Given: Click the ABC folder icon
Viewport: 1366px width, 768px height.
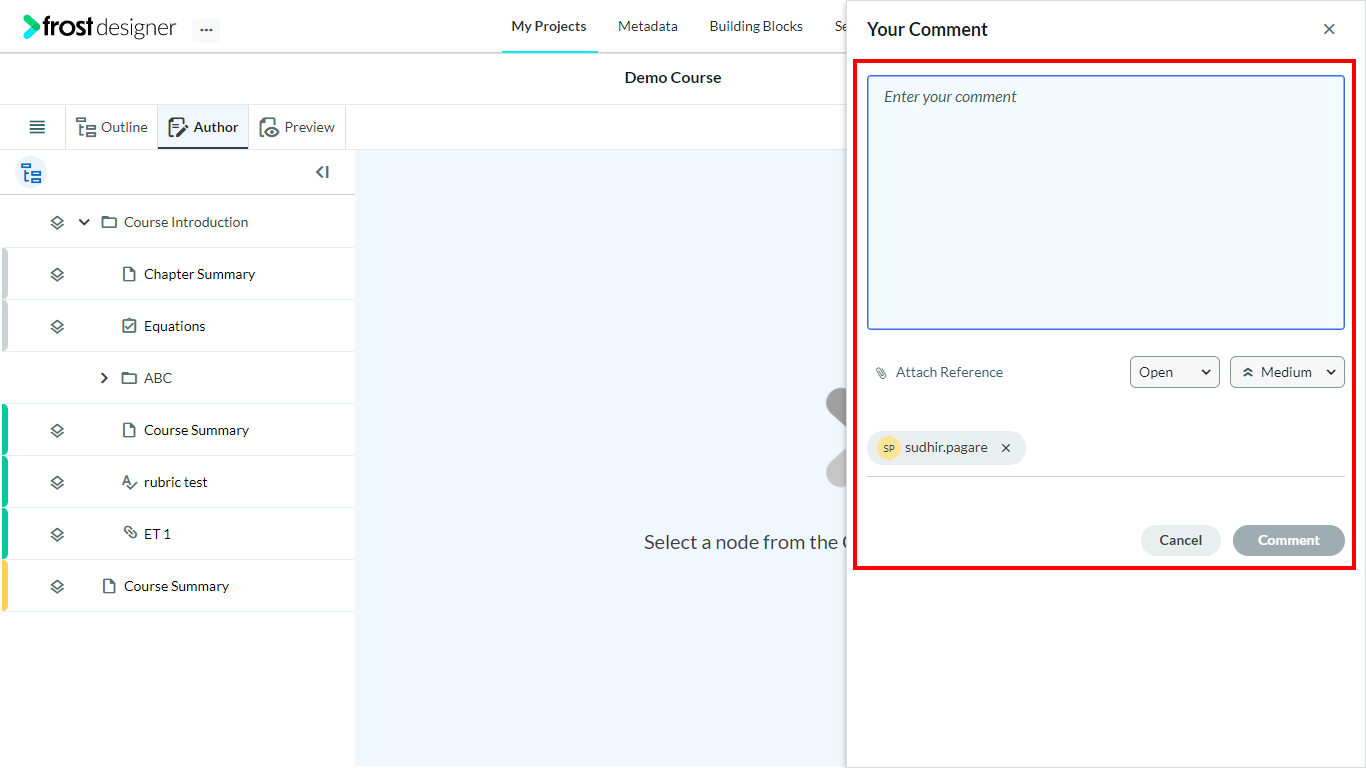Looking at the screenshot, I should tap(129, 378).
